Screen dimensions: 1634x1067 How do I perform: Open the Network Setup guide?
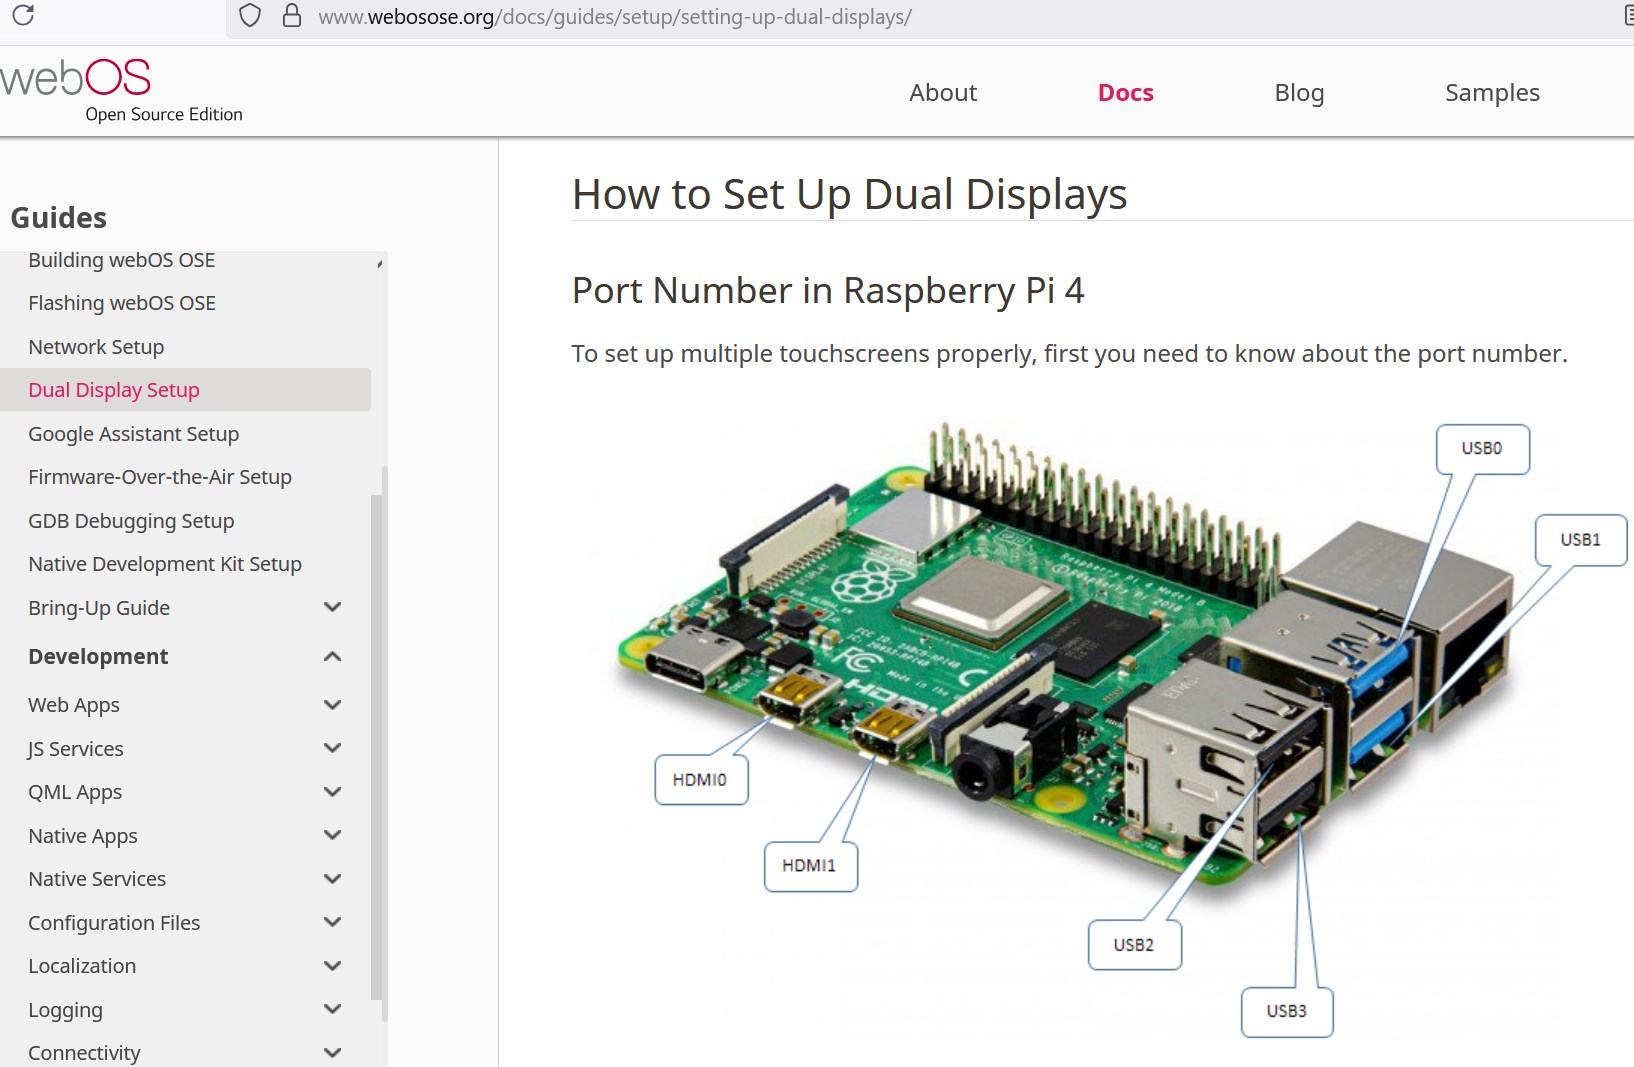[x=96, y=347]
